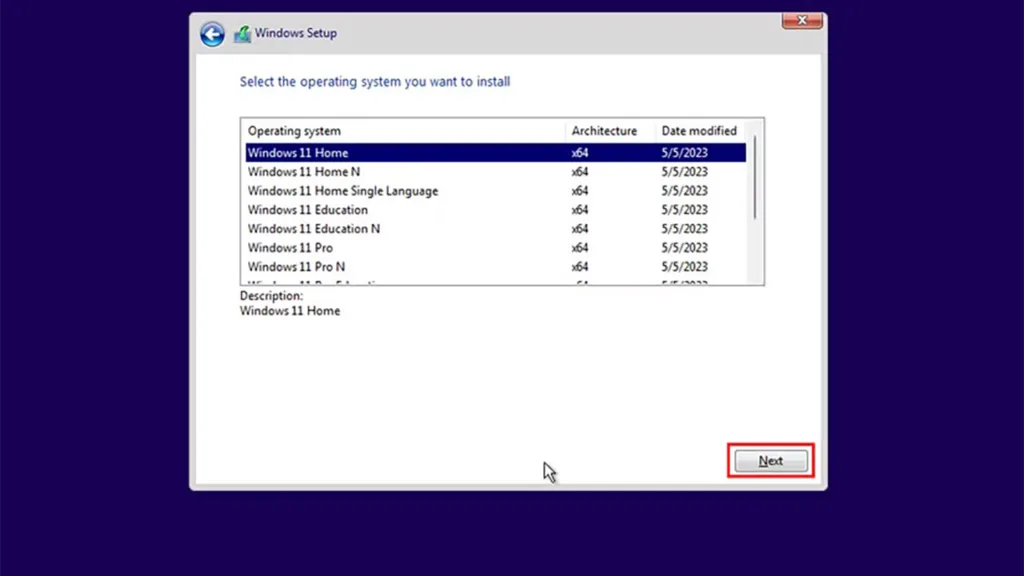Click 5/5/2023 date in Windows 11 Education row
1024x576 pixels.
pos(684,210)
